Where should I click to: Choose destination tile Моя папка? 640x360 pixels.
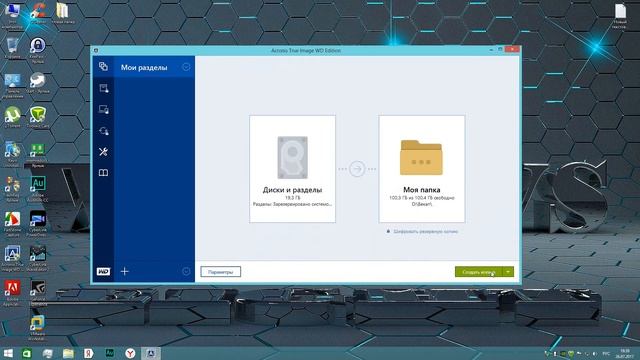point(422,169)
